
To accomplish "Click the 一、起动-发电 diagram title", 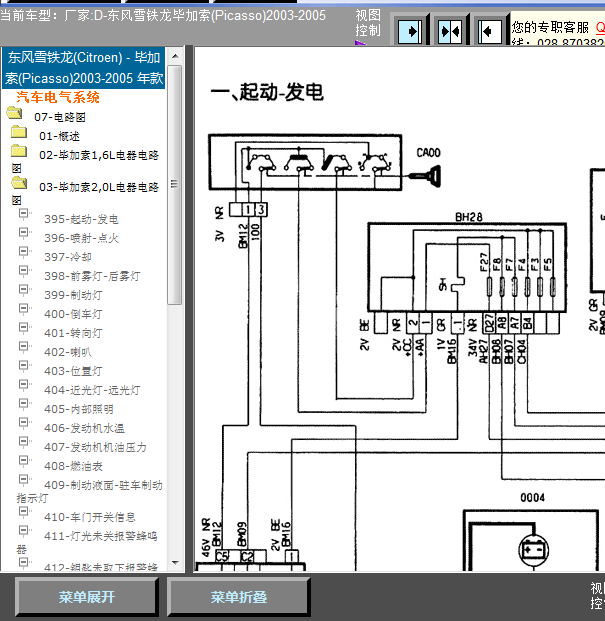I will coord(267,92).
